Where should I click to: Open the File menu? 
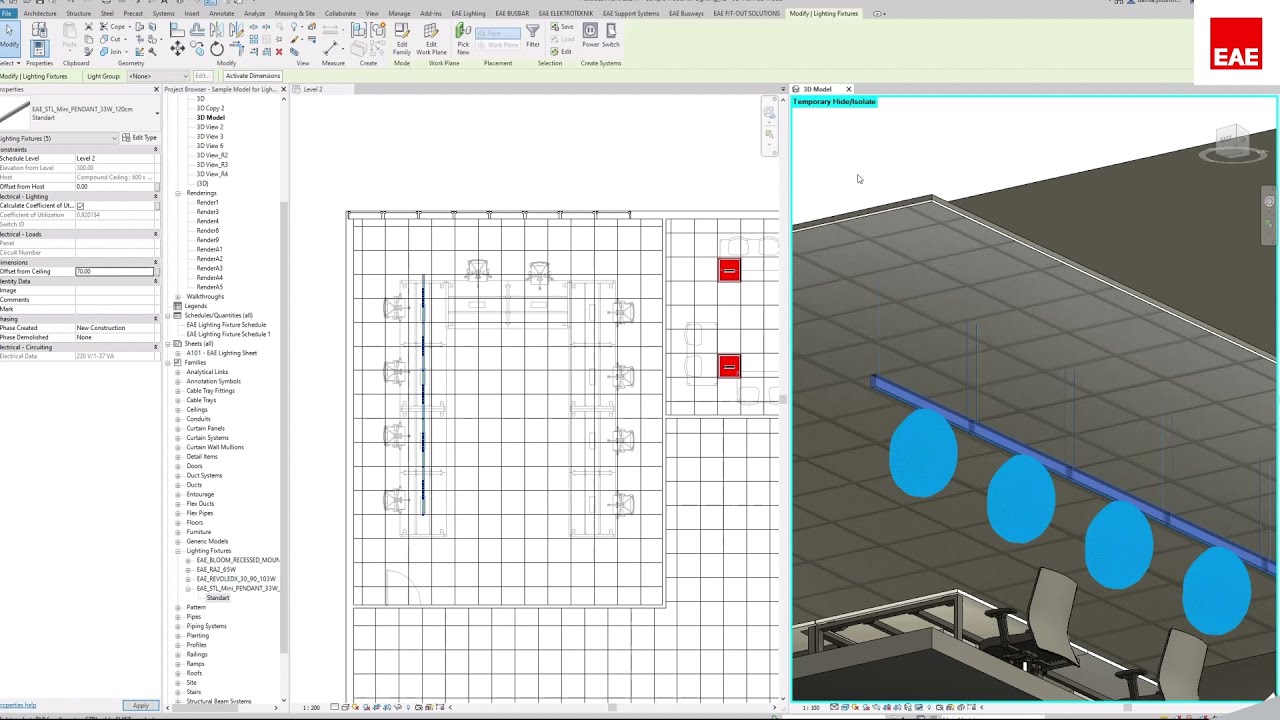7,14
